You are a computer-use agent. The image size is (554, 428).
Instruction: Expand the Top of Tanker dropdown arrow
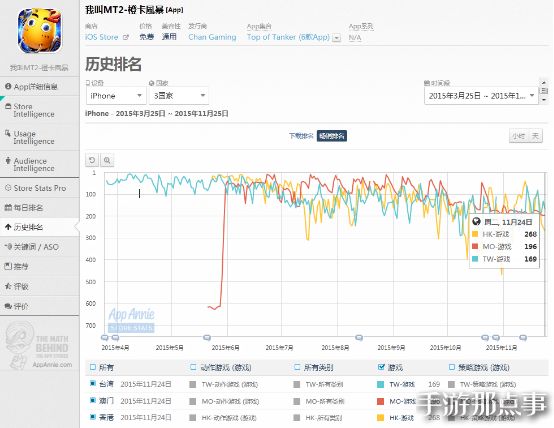point(337,37)
